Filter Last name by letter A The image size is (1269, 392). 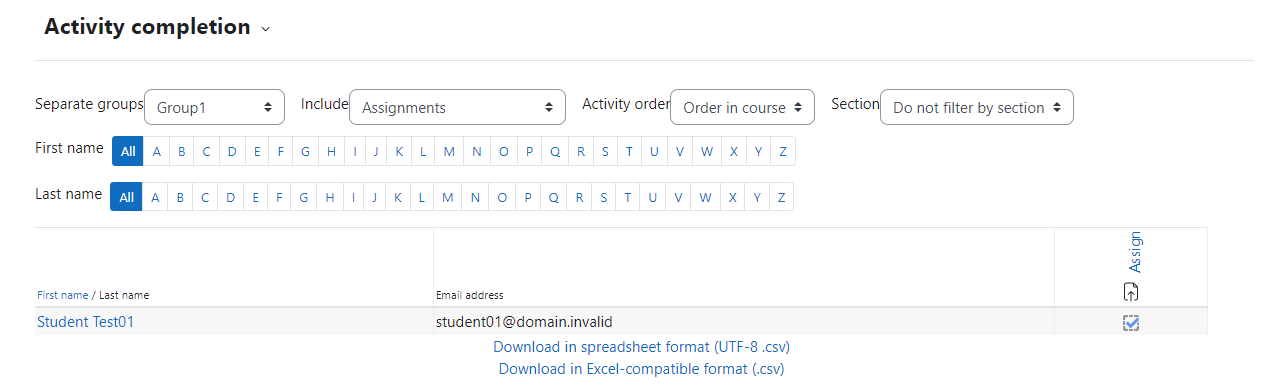155,197
